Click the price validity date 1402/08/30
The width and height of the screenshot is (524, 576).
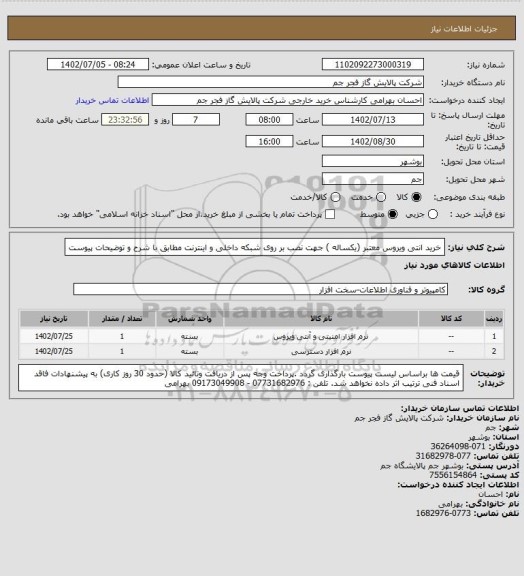[373, 141]
